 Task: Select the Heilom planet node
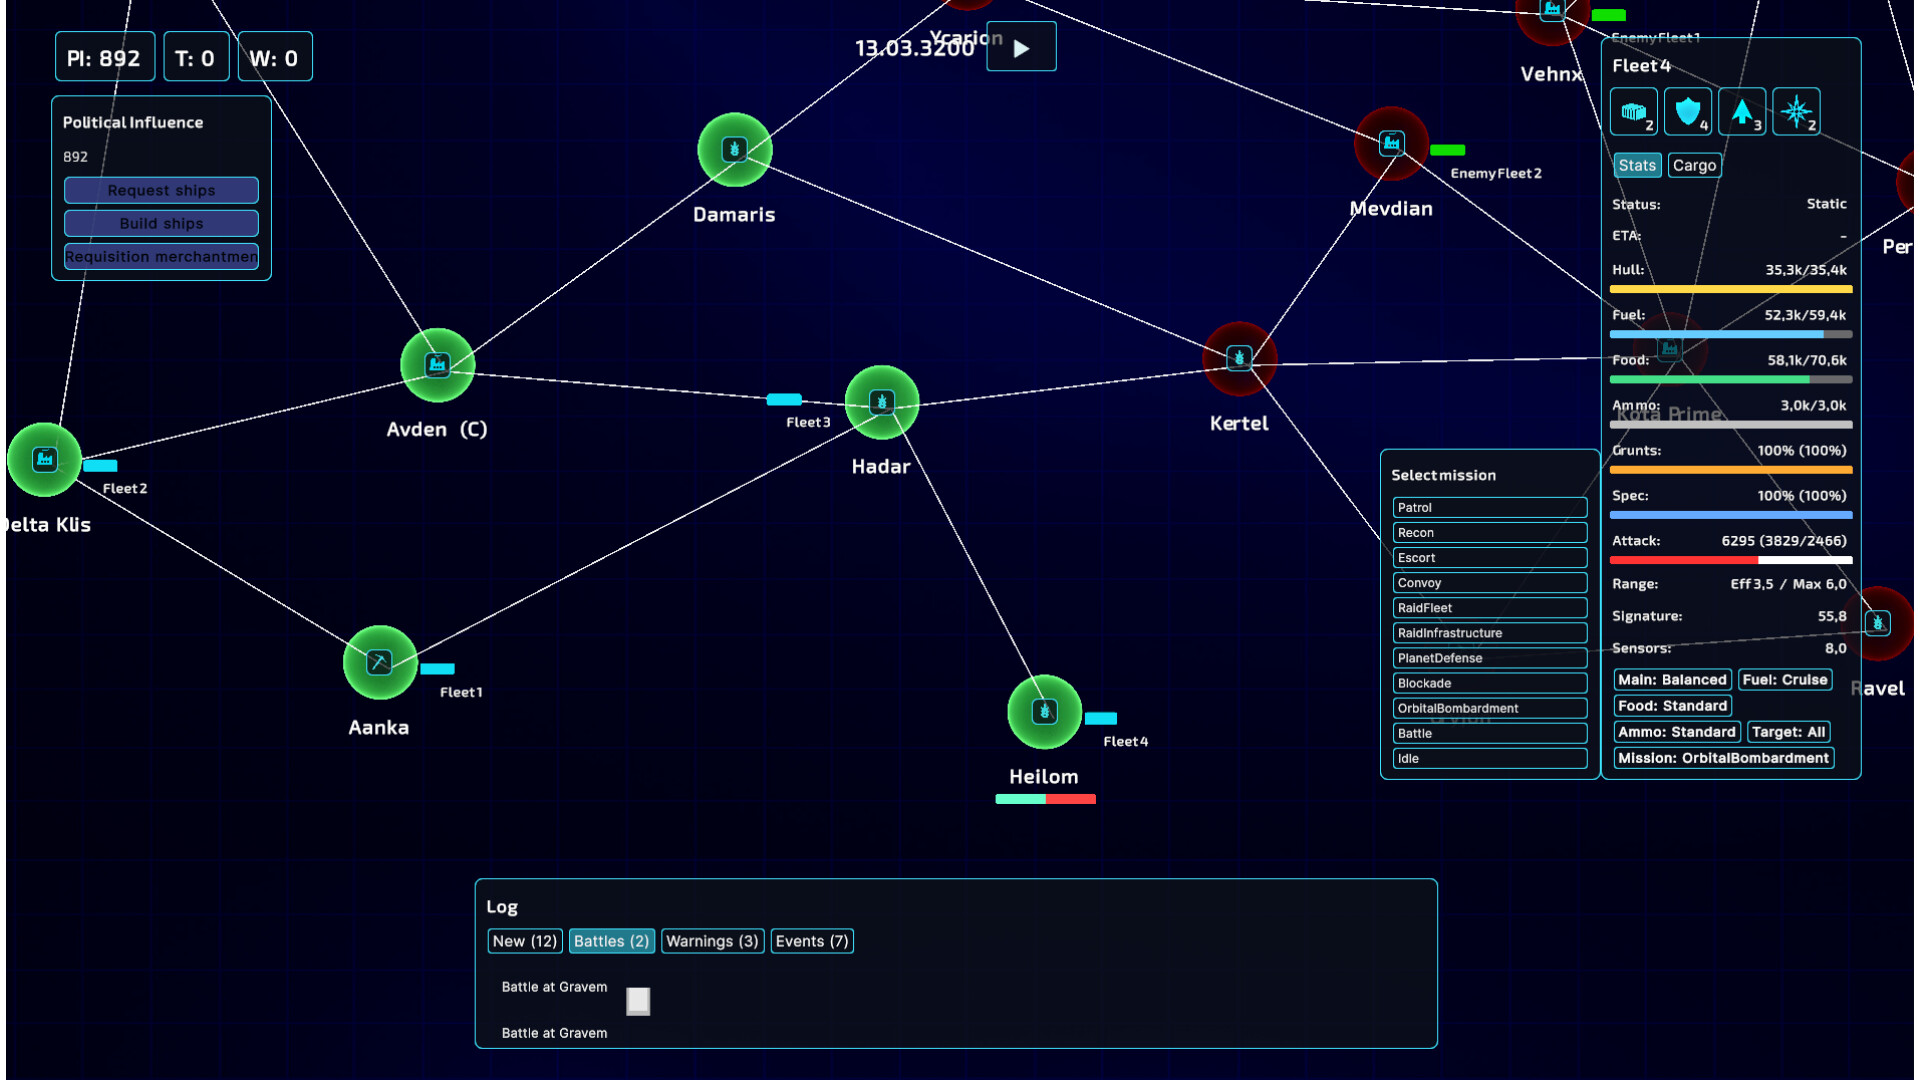tap(1044, 712)
